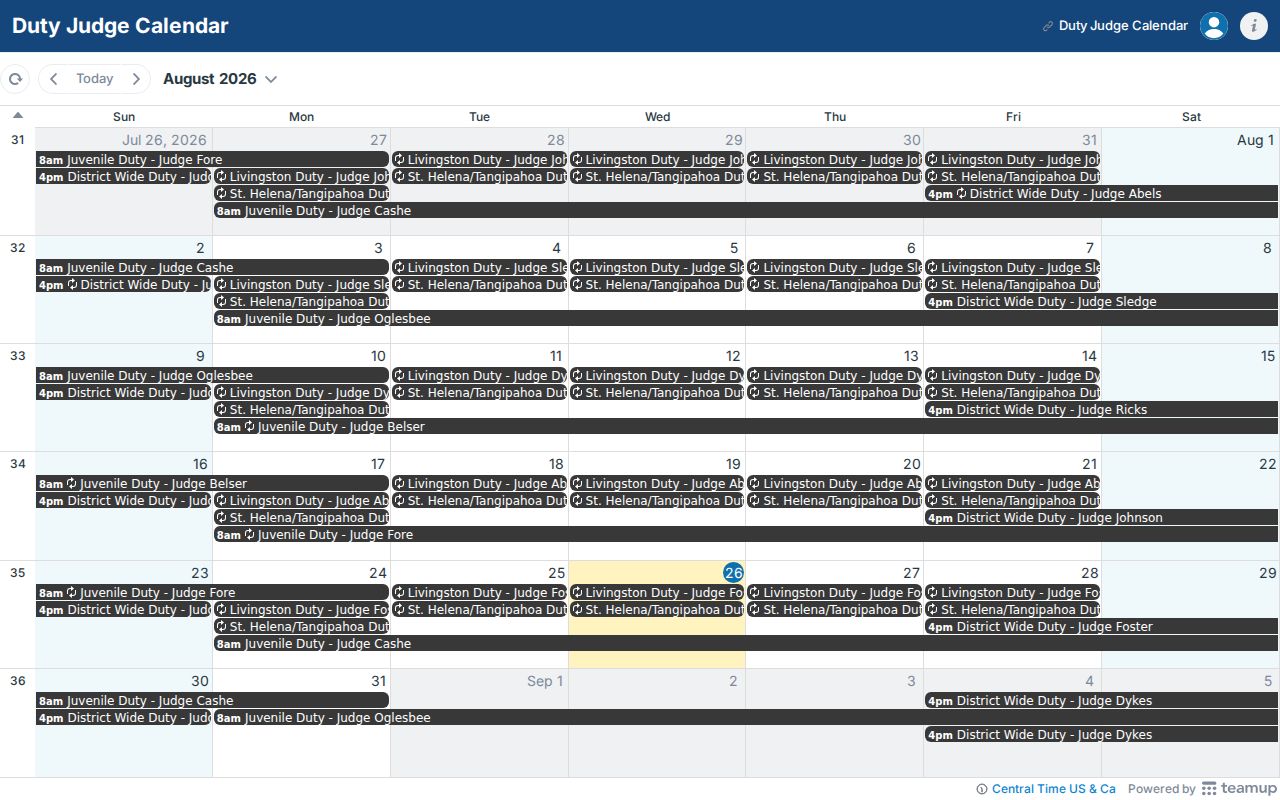1280x800 pixels.
Task: Select the highlighted day 26
Action: pos(734,573)
